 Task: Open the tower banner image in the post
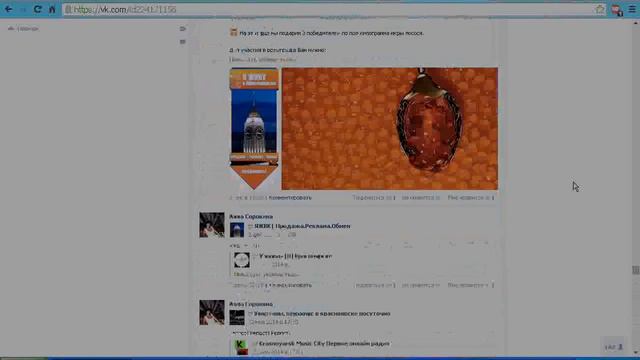click(254, 129)
